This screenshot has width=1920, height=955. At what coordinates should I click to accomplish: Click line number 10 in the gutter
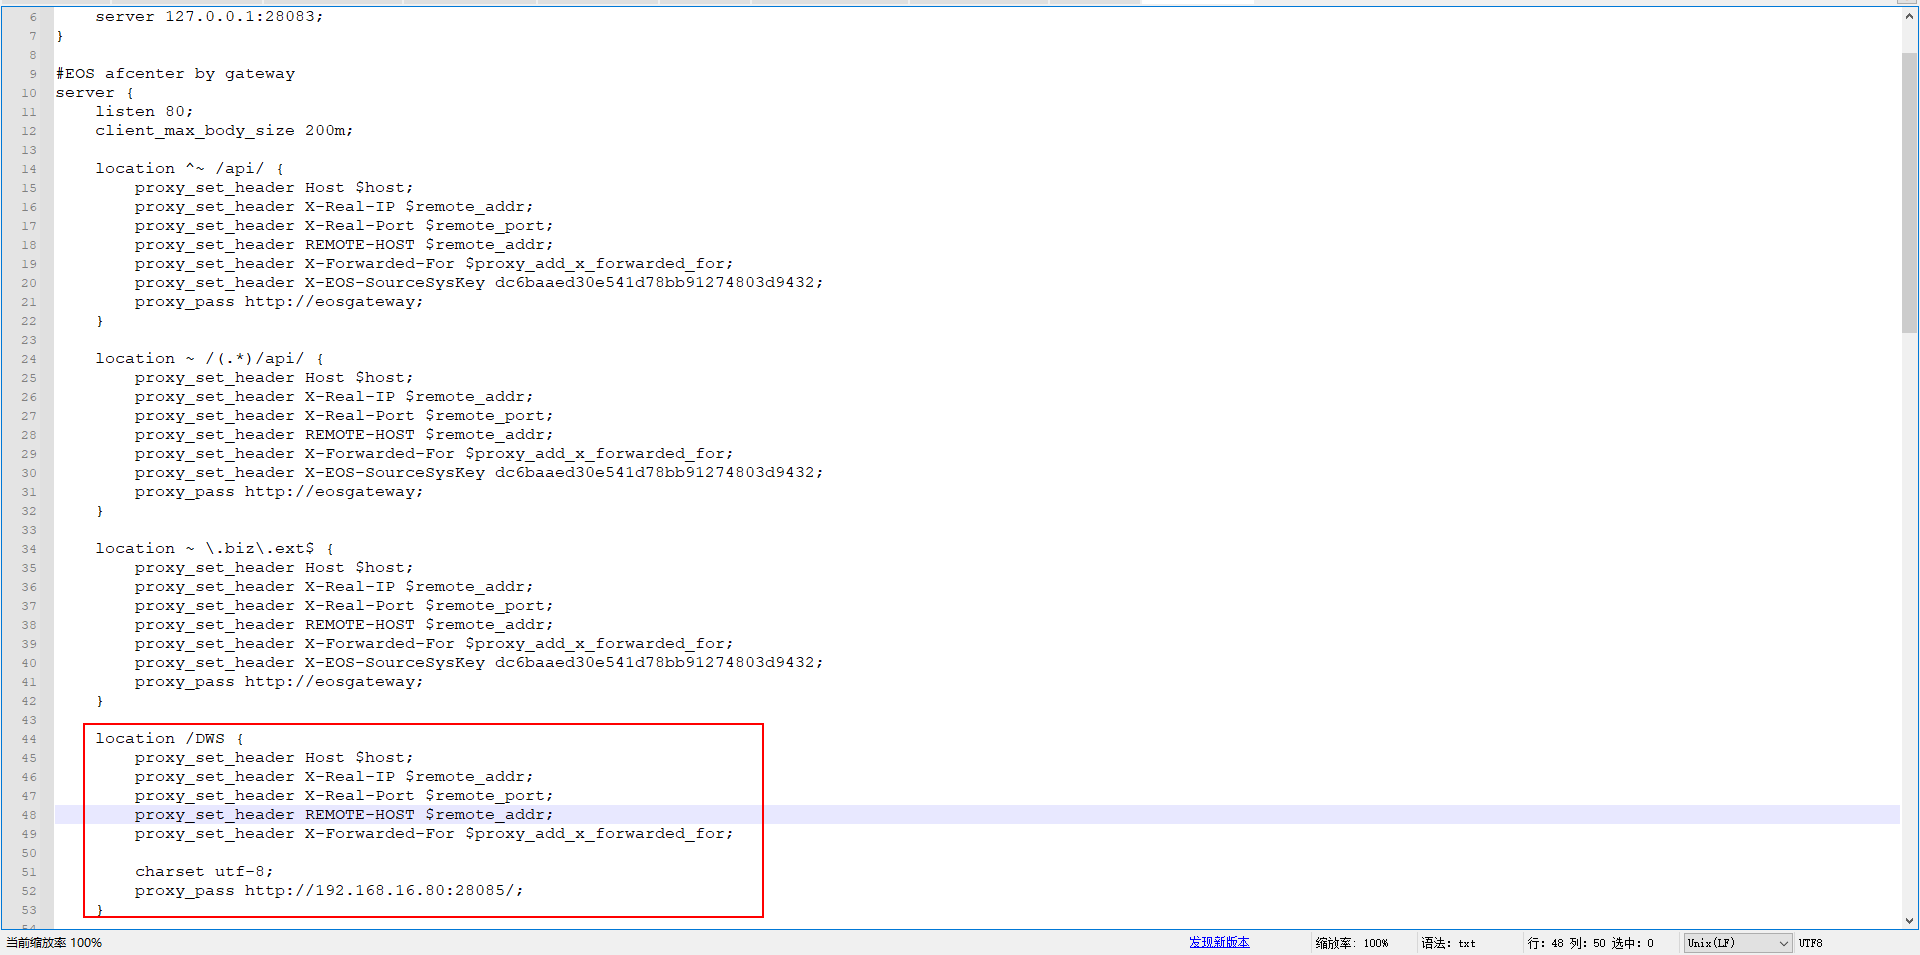(x=28, y=93)
